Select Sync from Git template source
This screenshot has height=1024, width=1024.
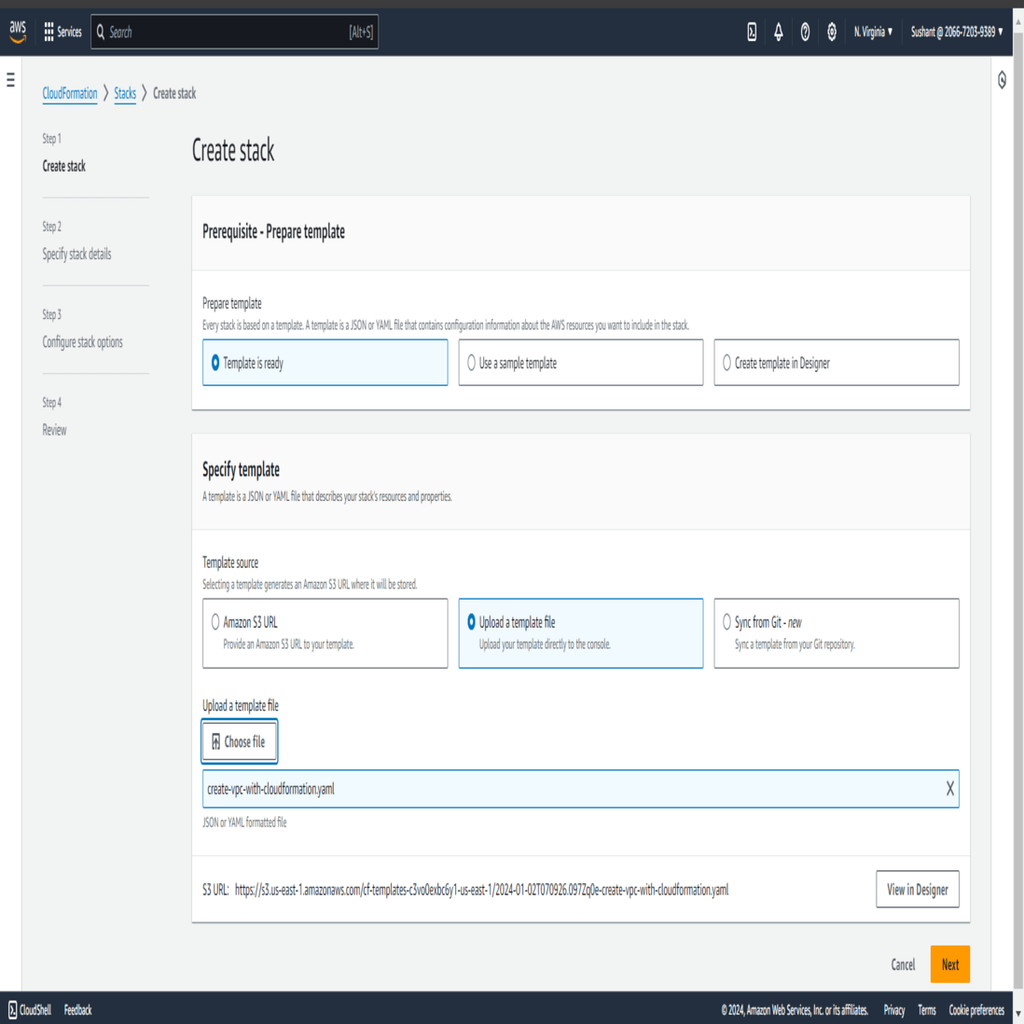pyautogui.click(x=837, y=633)
